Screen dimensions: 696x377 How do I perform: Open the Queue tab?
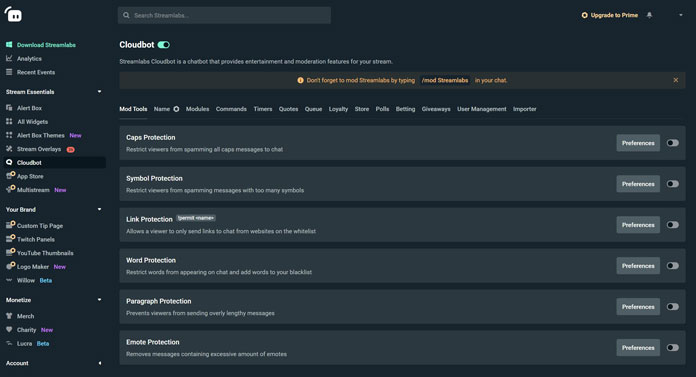(313, 109)
